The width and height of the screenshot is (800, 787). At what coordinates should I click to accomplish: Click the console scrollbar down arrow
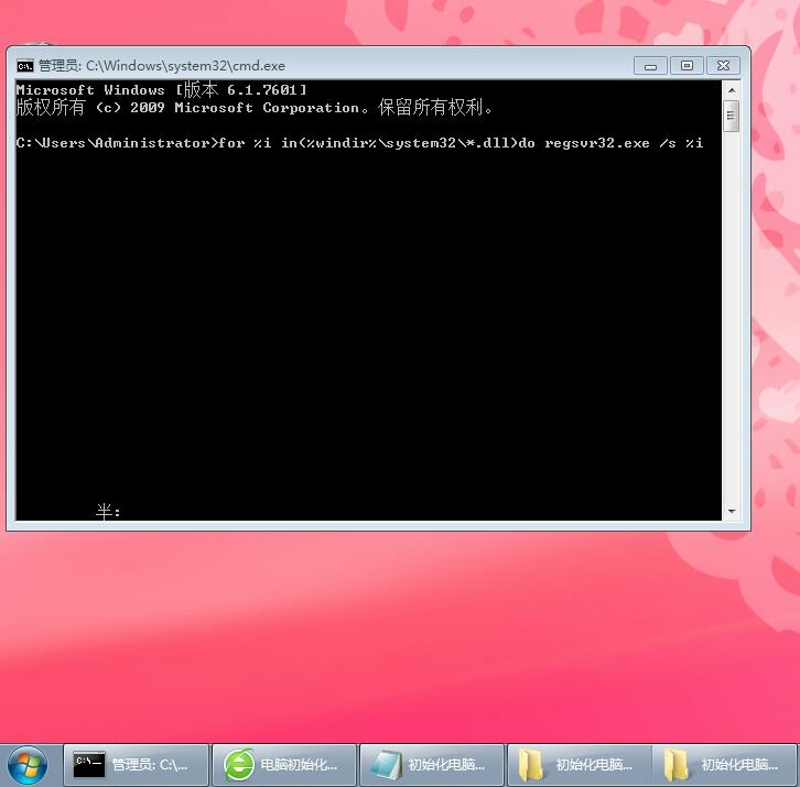[732, 511]
